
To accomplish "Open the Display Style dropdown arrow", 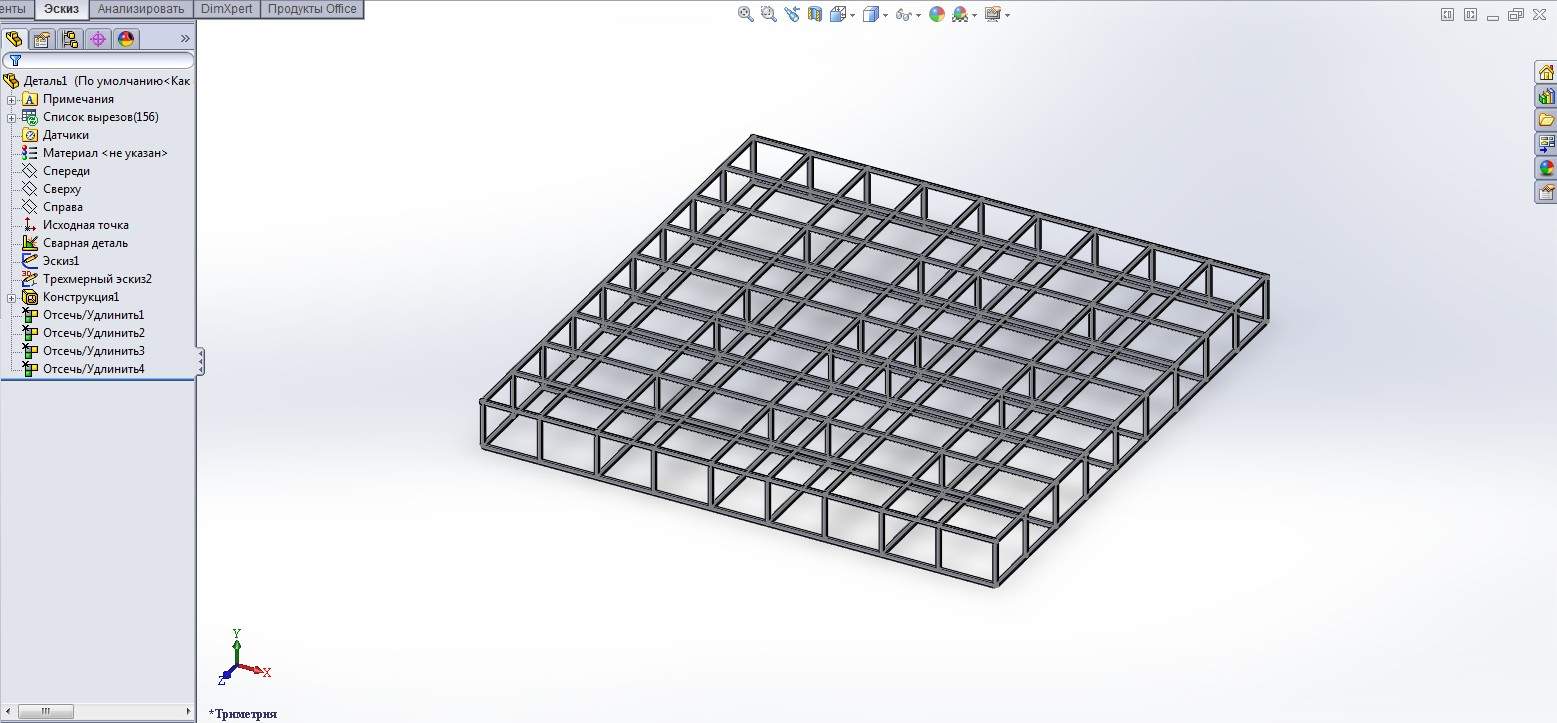I will pos(885,15).
